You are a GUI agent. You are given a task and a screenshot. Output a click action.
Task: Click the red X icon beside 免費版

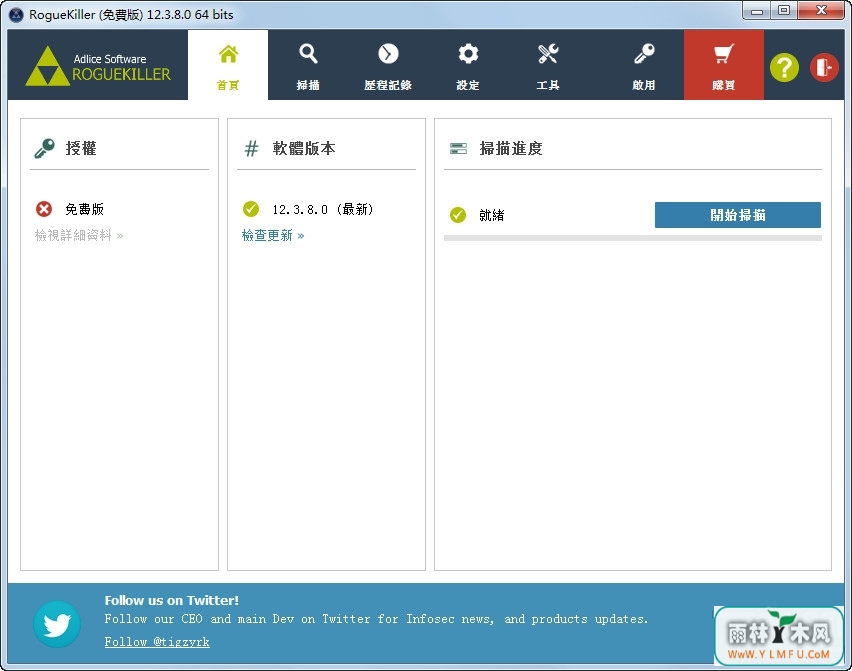pyautogui.click(x=44, y=209)
